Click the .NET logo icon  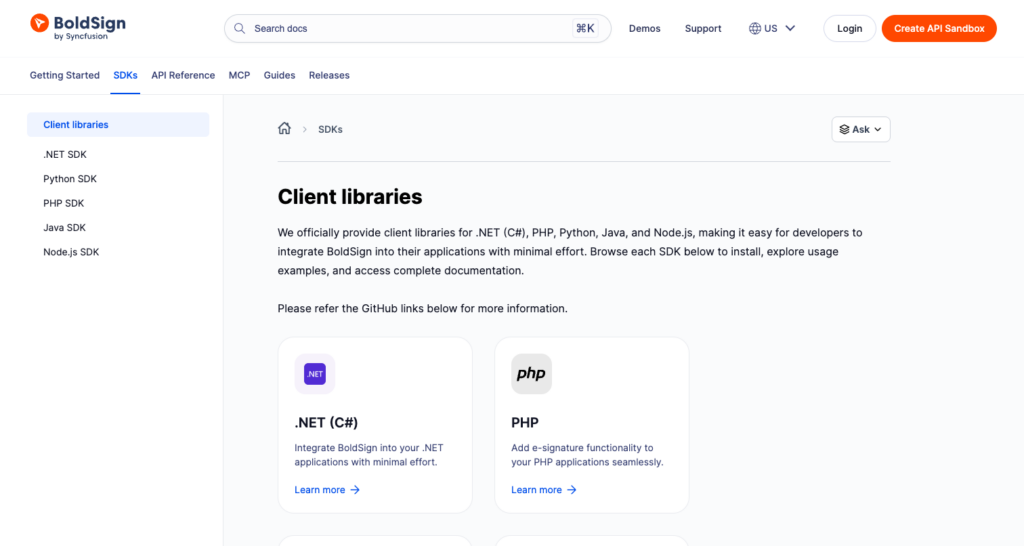(315, 374)
